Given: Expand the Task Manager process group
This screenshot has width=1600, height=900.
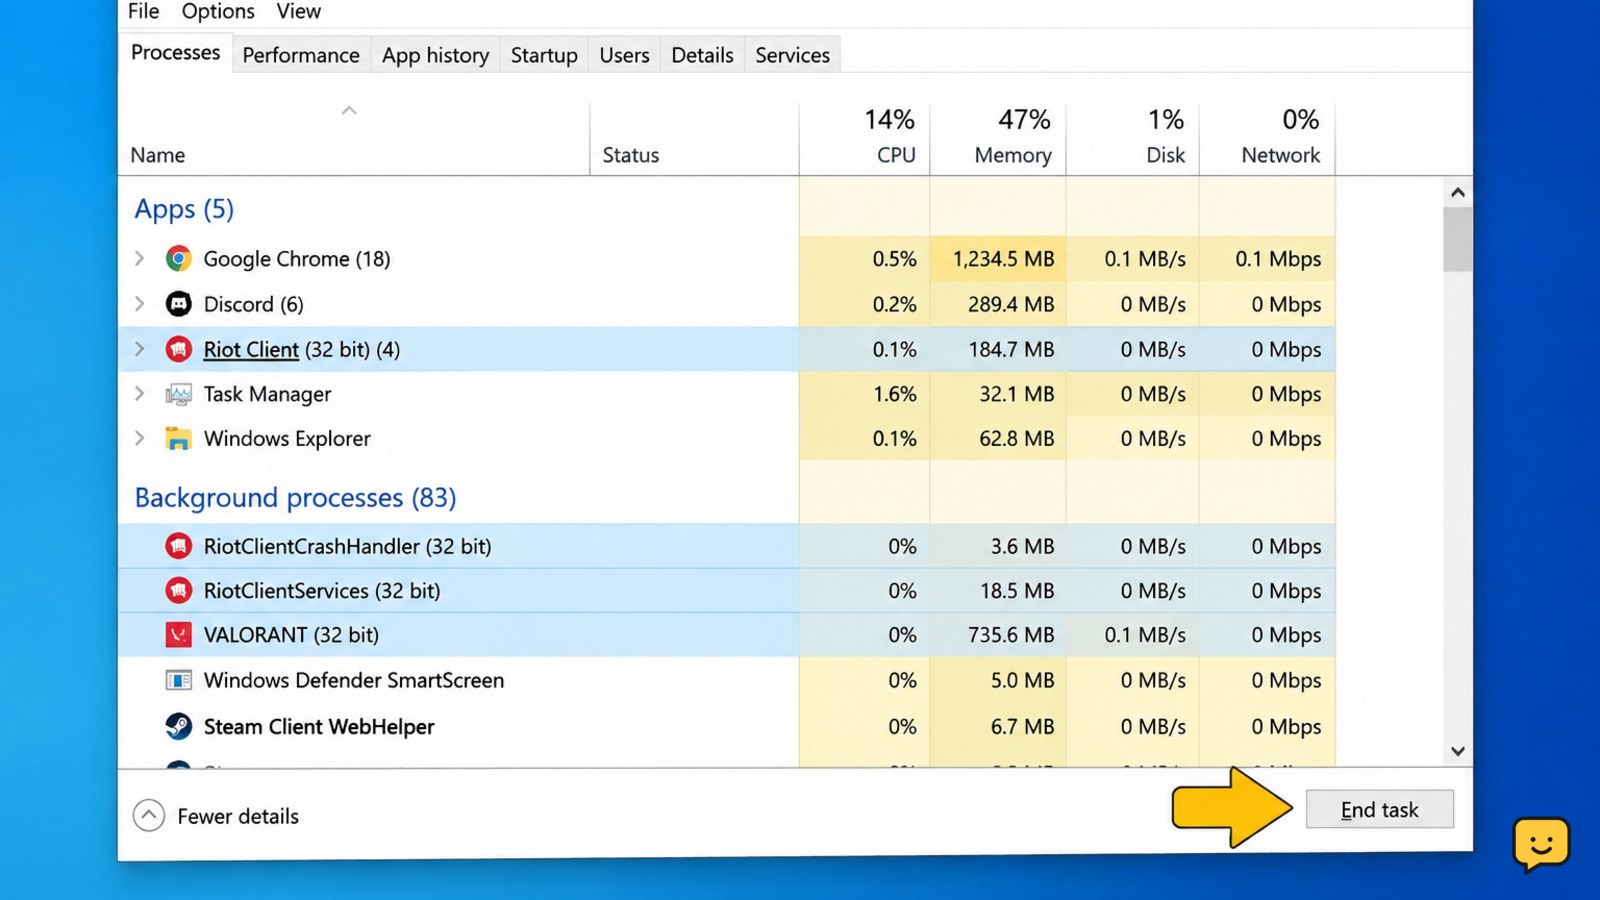Looking at the screenshot, I should tap(140, 394).
